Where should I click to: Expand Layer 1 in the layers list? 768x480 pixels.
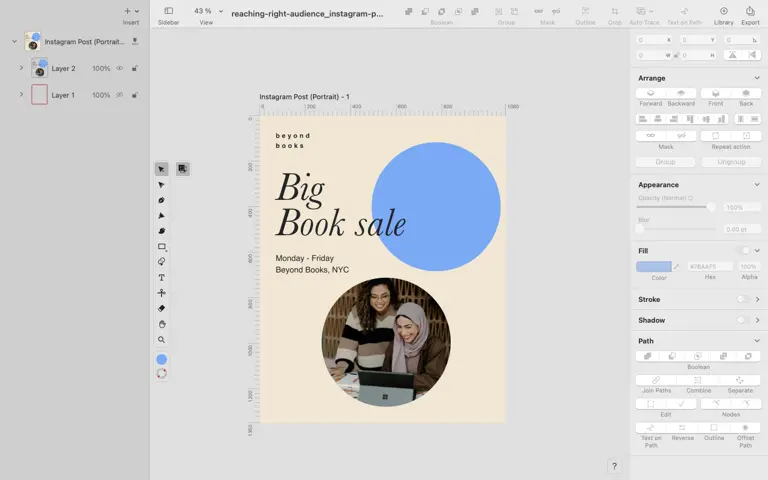(21, 94)
